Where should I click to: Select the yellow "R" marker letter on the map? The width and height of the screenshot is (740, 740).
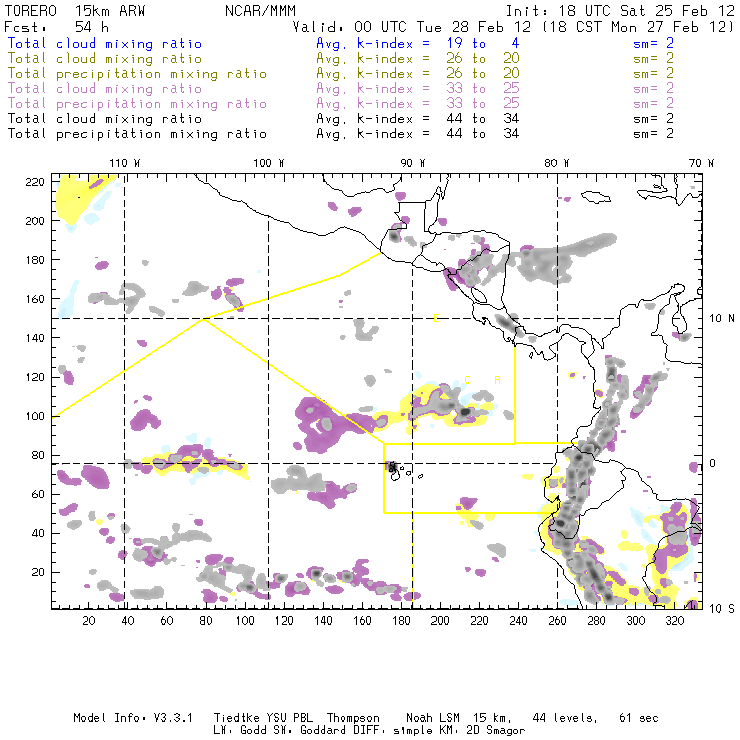pos(497,380)
